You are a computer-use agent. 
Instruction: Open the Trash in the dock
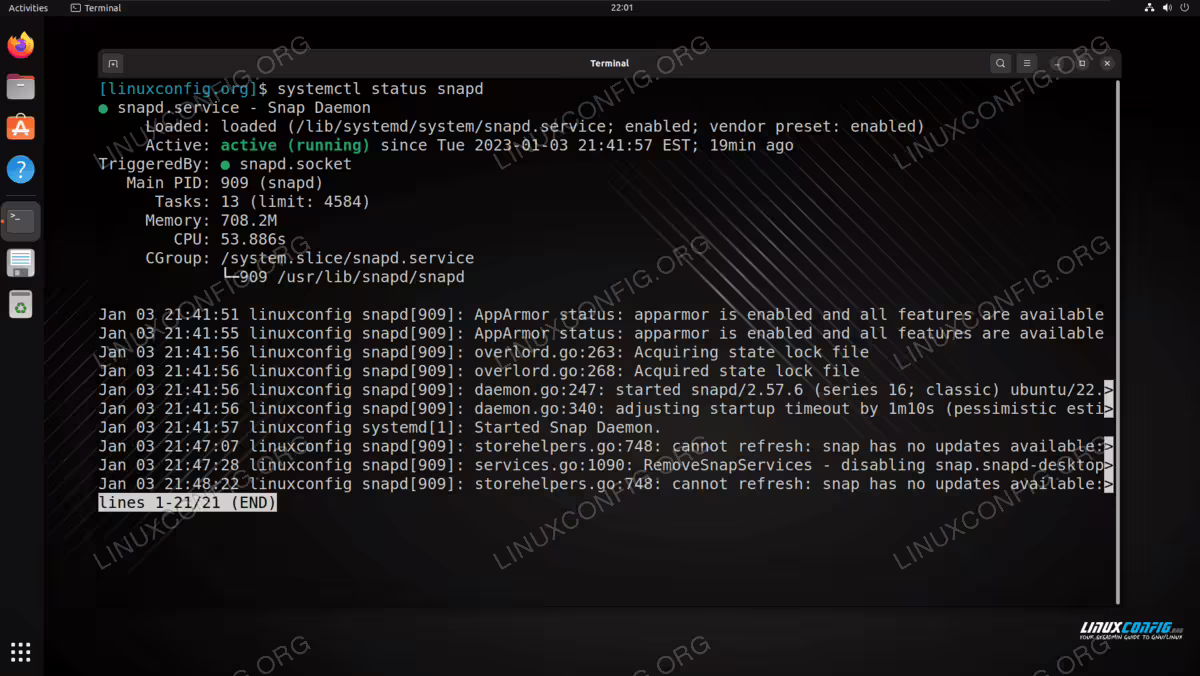[21, 304]
